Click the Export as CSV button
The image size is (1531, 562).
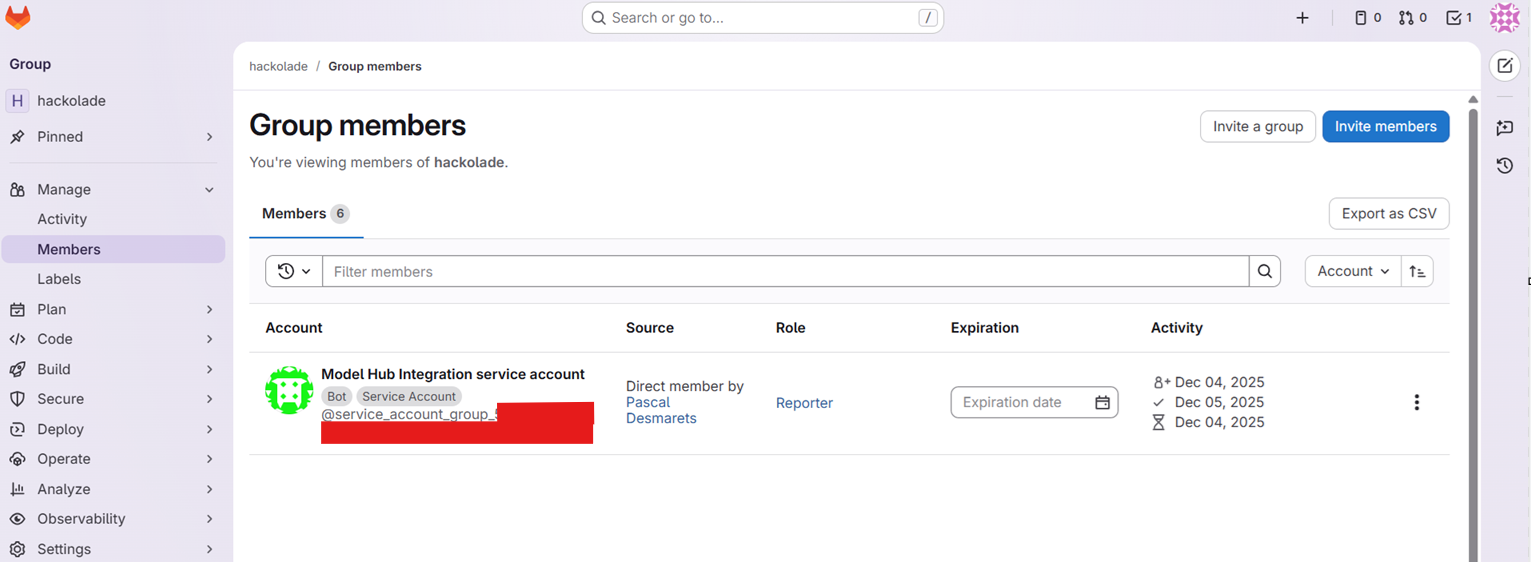pyautogui.click(x=1389, y=213)
